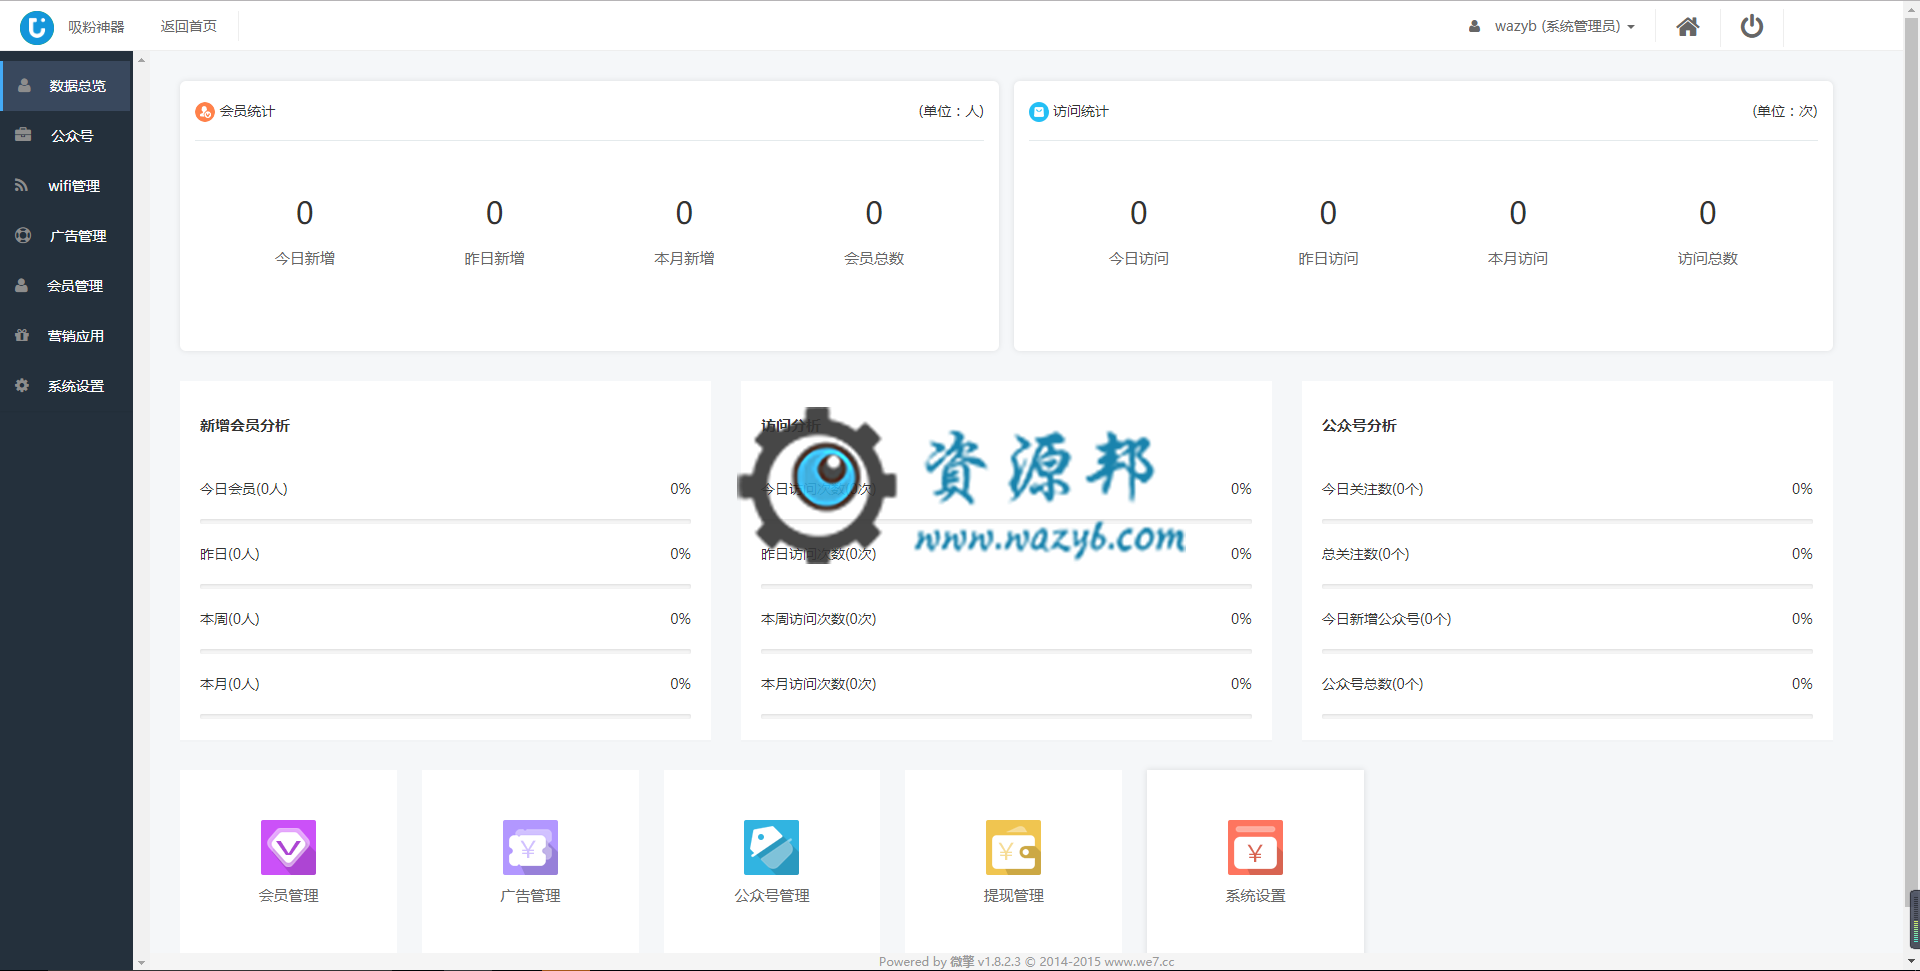The height and width of the screenshot is (971, 1920).
Task: Select 数据总览 in the sidebar
Action: 66,86
